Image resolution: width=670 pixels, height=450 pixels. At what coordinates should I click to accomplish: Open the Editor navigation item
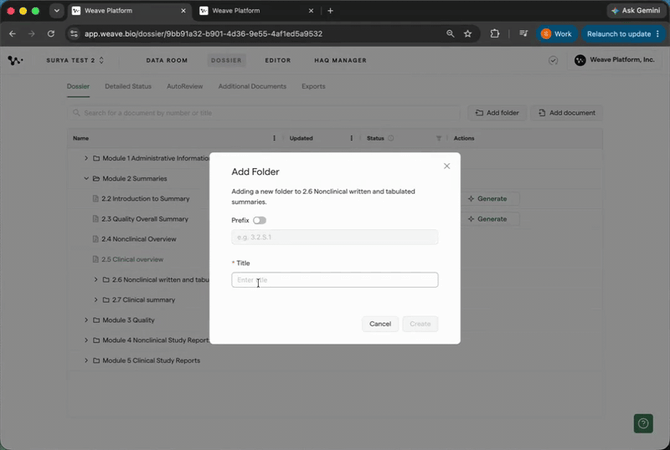coord(278,60)
